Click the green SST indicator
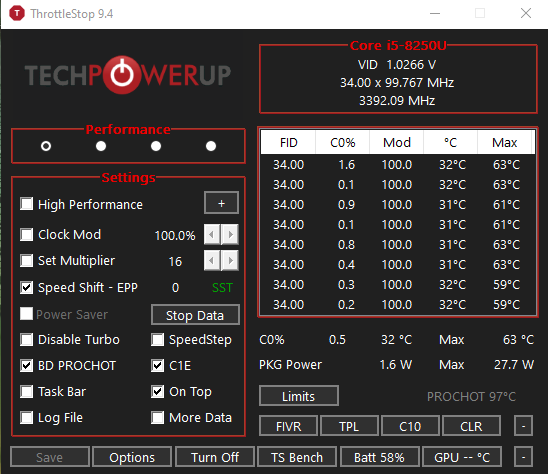This screenshot has height=474, width=548. click(222, 288)
